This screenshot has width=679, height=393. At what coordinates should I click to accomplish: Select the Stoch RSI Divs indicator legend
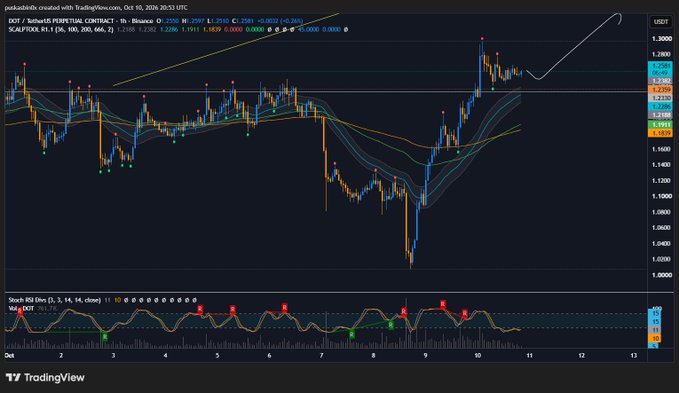(x=55, y=300)
